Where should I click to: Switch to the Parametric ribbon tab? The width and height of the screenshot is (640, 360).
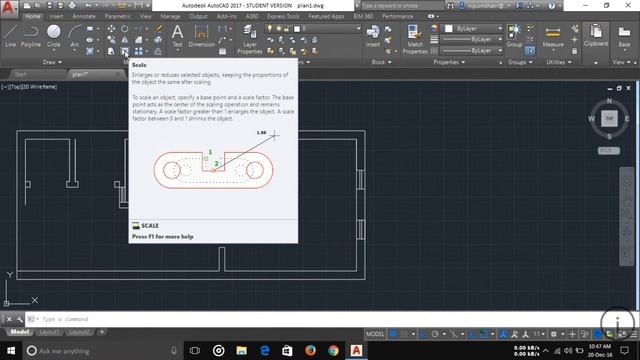(x=118, y=16)
